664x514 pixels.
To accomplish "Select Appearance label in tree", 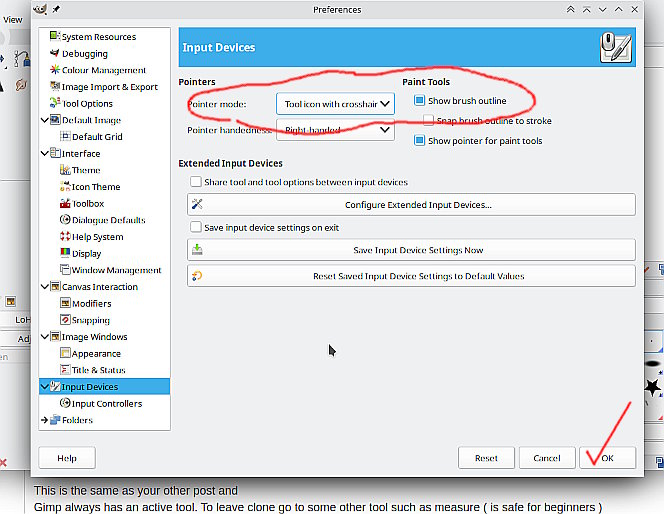I will 96,354.
